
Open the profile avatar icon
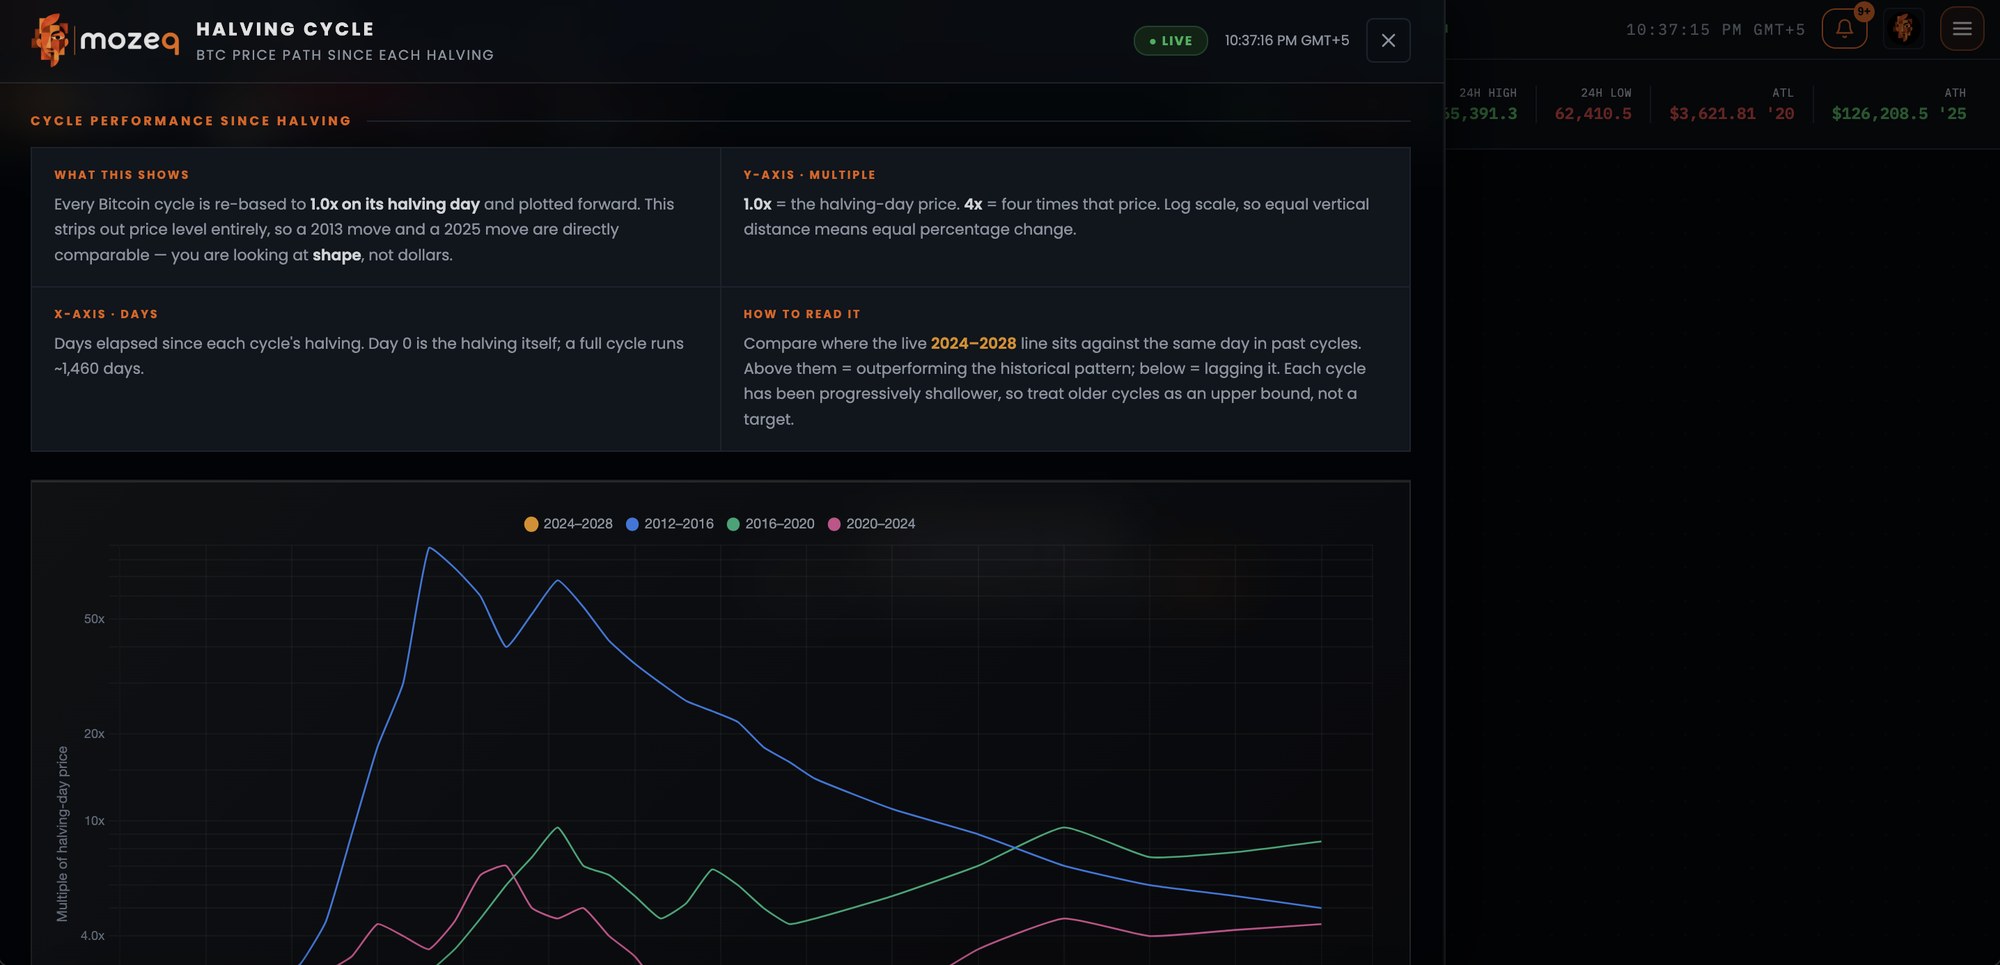tap(1903, 29)
